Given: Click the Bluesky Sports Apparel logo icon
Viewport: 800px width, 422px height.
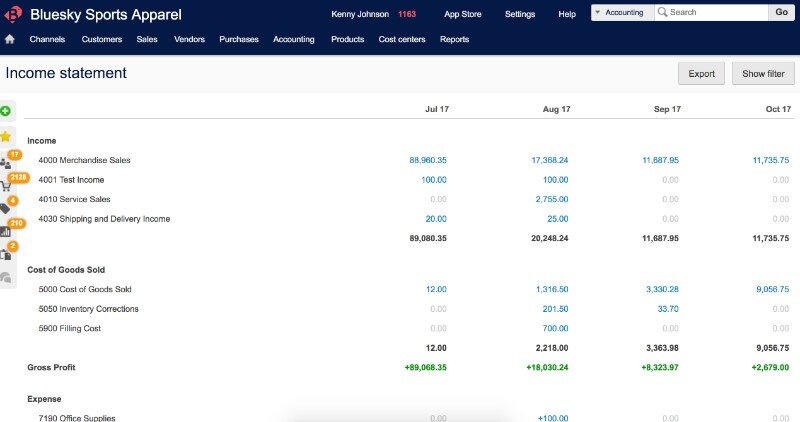Looking at the screenshot, I should click(x=13, y=14).
